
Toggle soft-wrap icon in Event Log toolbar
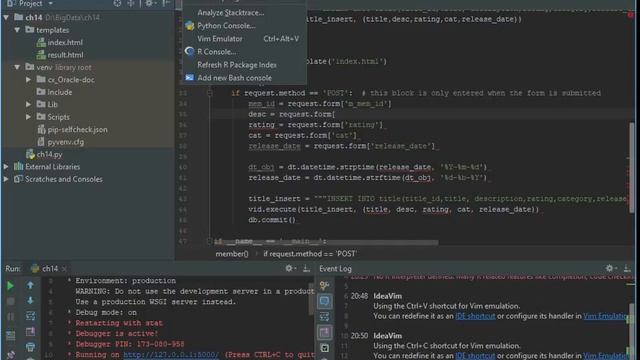pyautogui.click(x=324, y=316)
